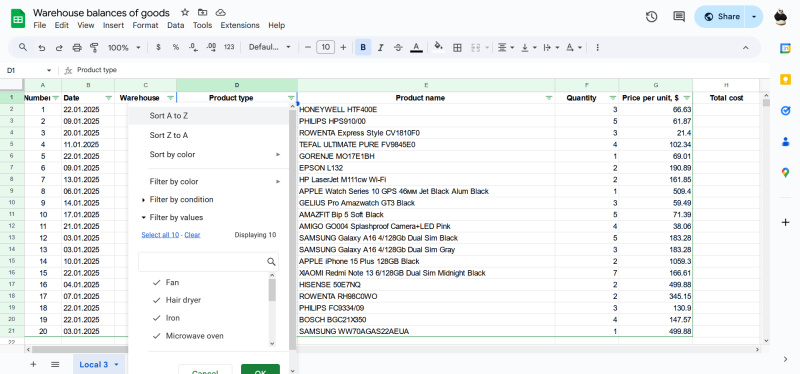This screenshot has width=800, height=374.
Task: Click the Select all 10 link
Action: click(160, 235)
